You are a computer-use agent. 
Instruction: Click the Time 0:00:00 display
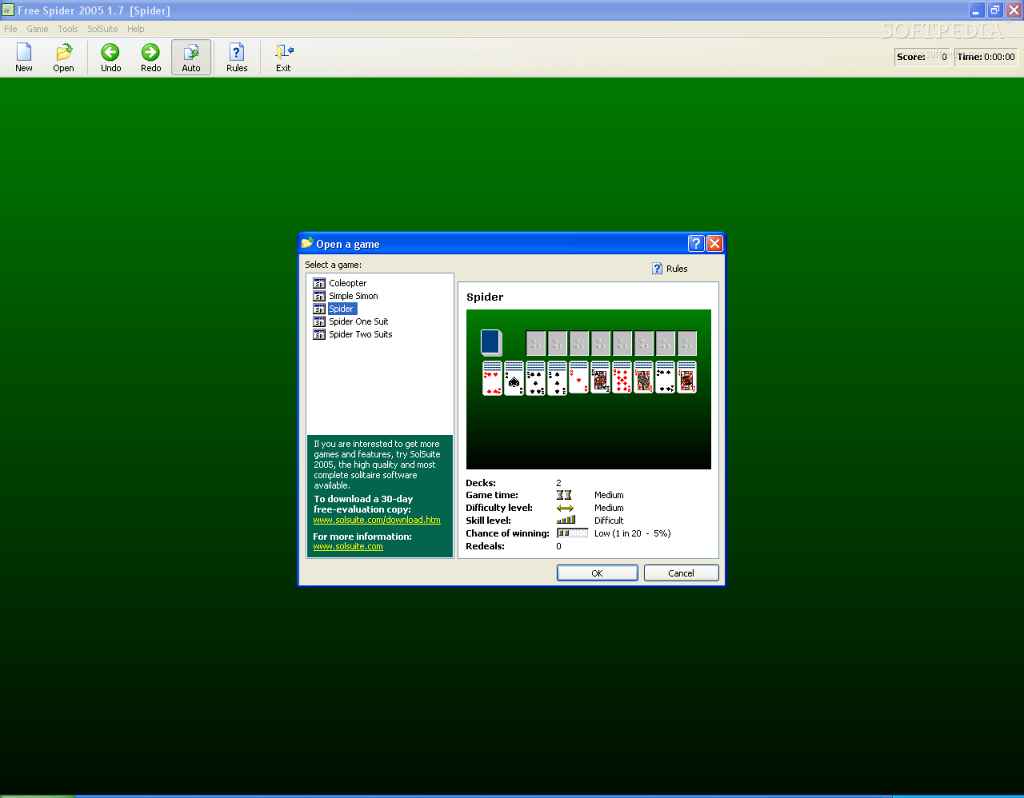point(986,57)
